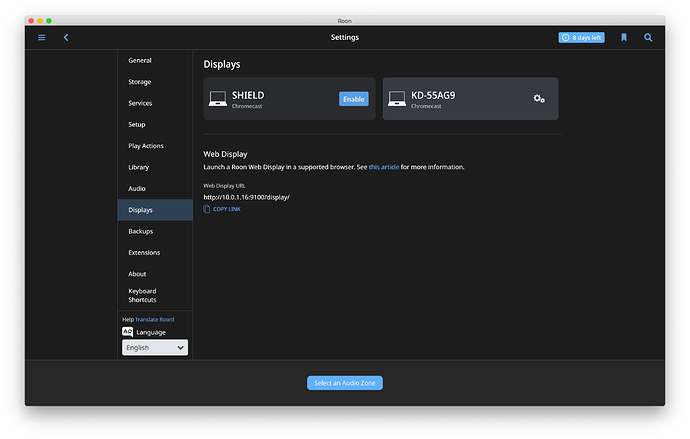Open KD-55AG9 display settings gears
This screenshot has height=439, width=690.
click(539, 99)
